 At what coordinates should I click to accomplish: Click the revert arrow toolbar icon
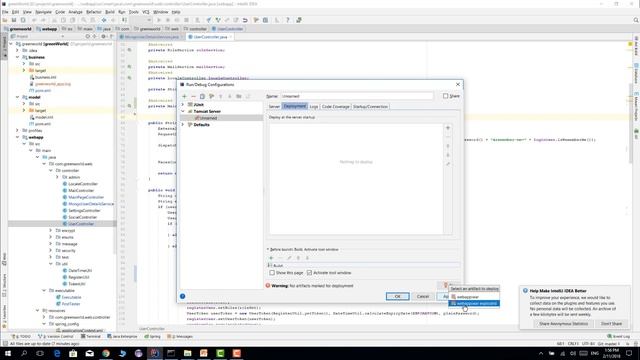(x=245, y=20)
